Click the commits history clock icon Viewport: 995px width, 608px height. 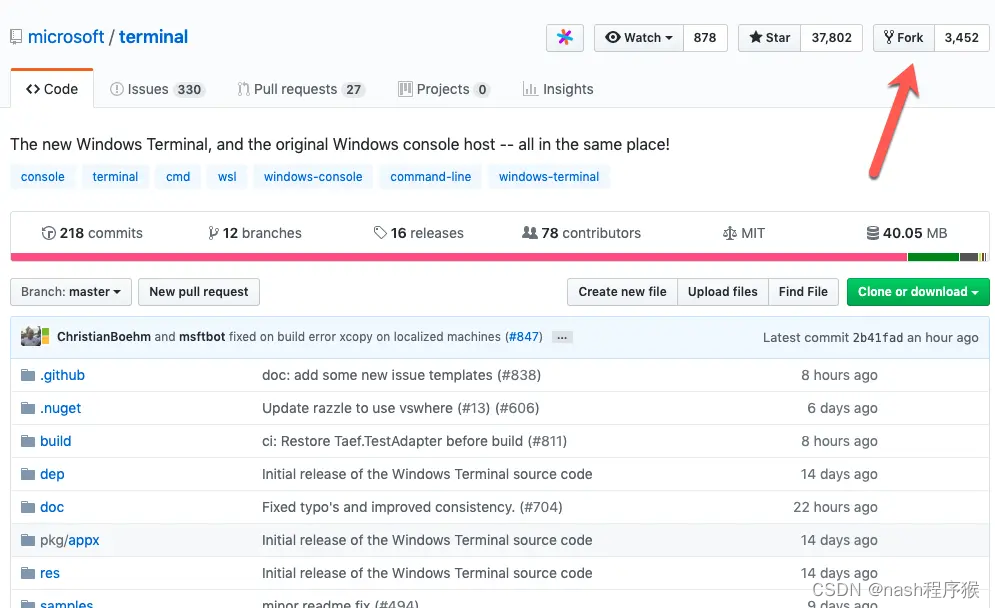tap(48, 233)
